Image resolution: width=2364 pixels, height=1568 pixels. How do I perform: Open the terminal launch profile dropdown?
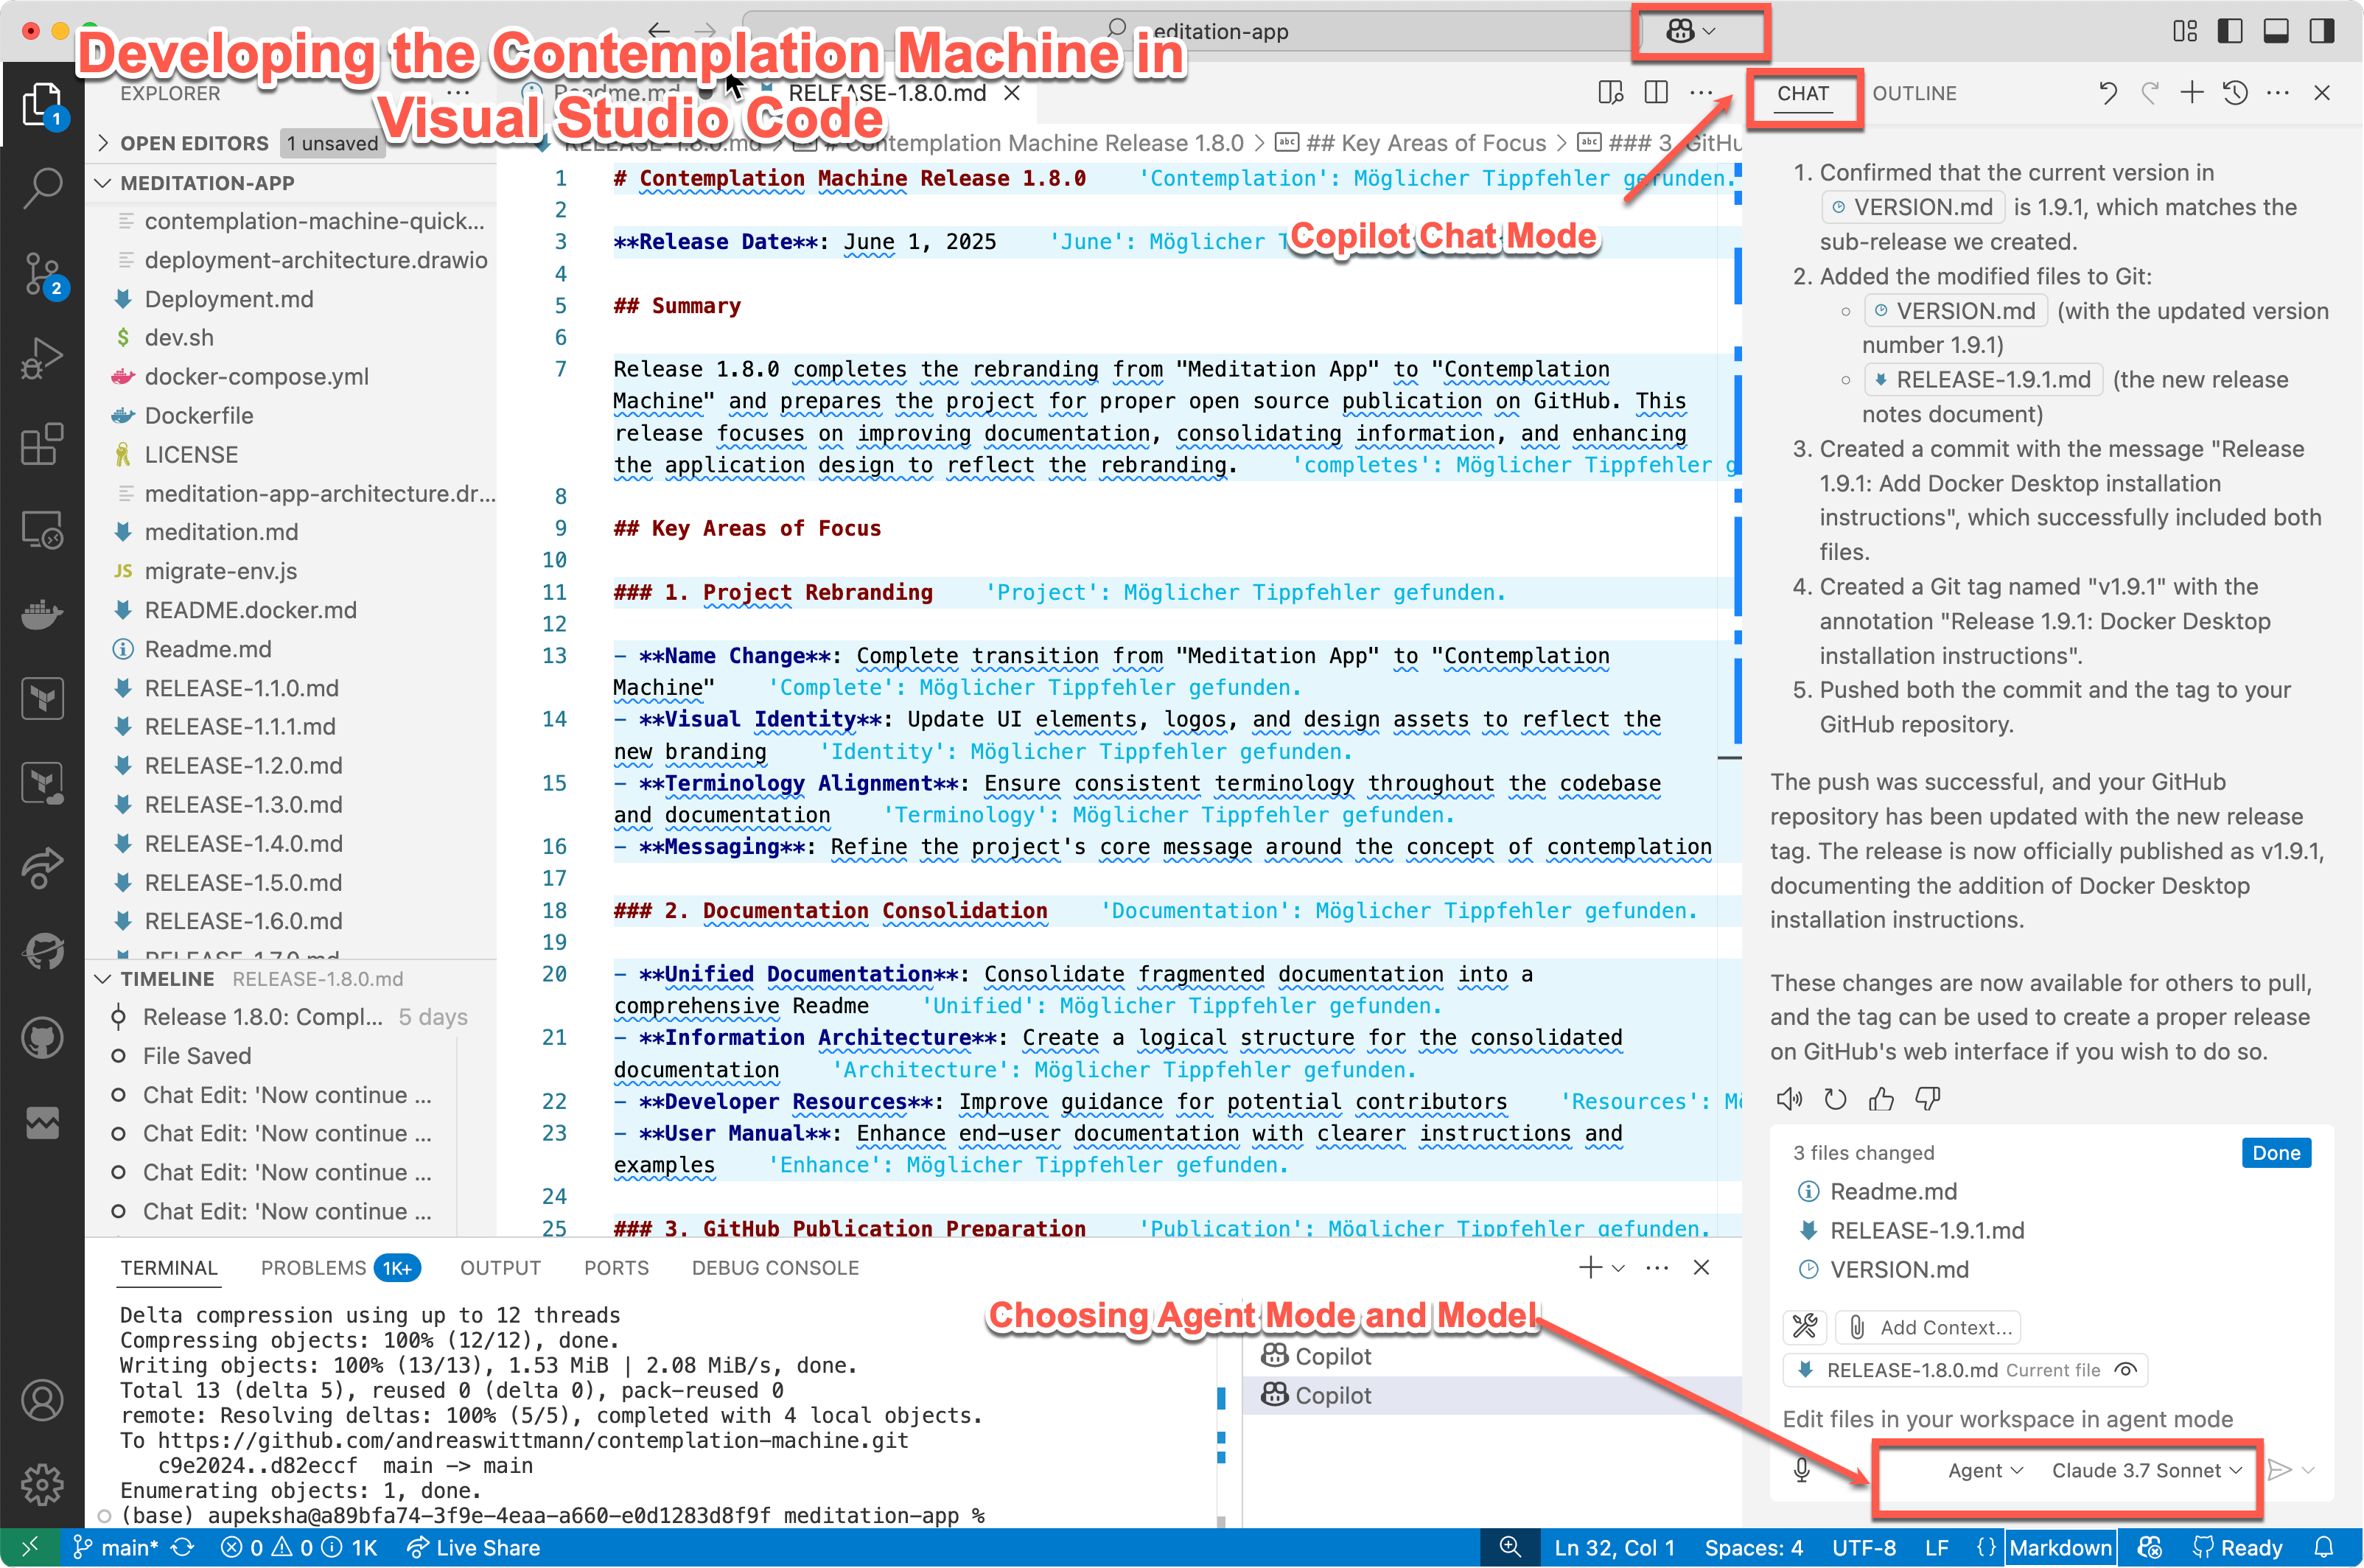click(x=1618, y=1267)
